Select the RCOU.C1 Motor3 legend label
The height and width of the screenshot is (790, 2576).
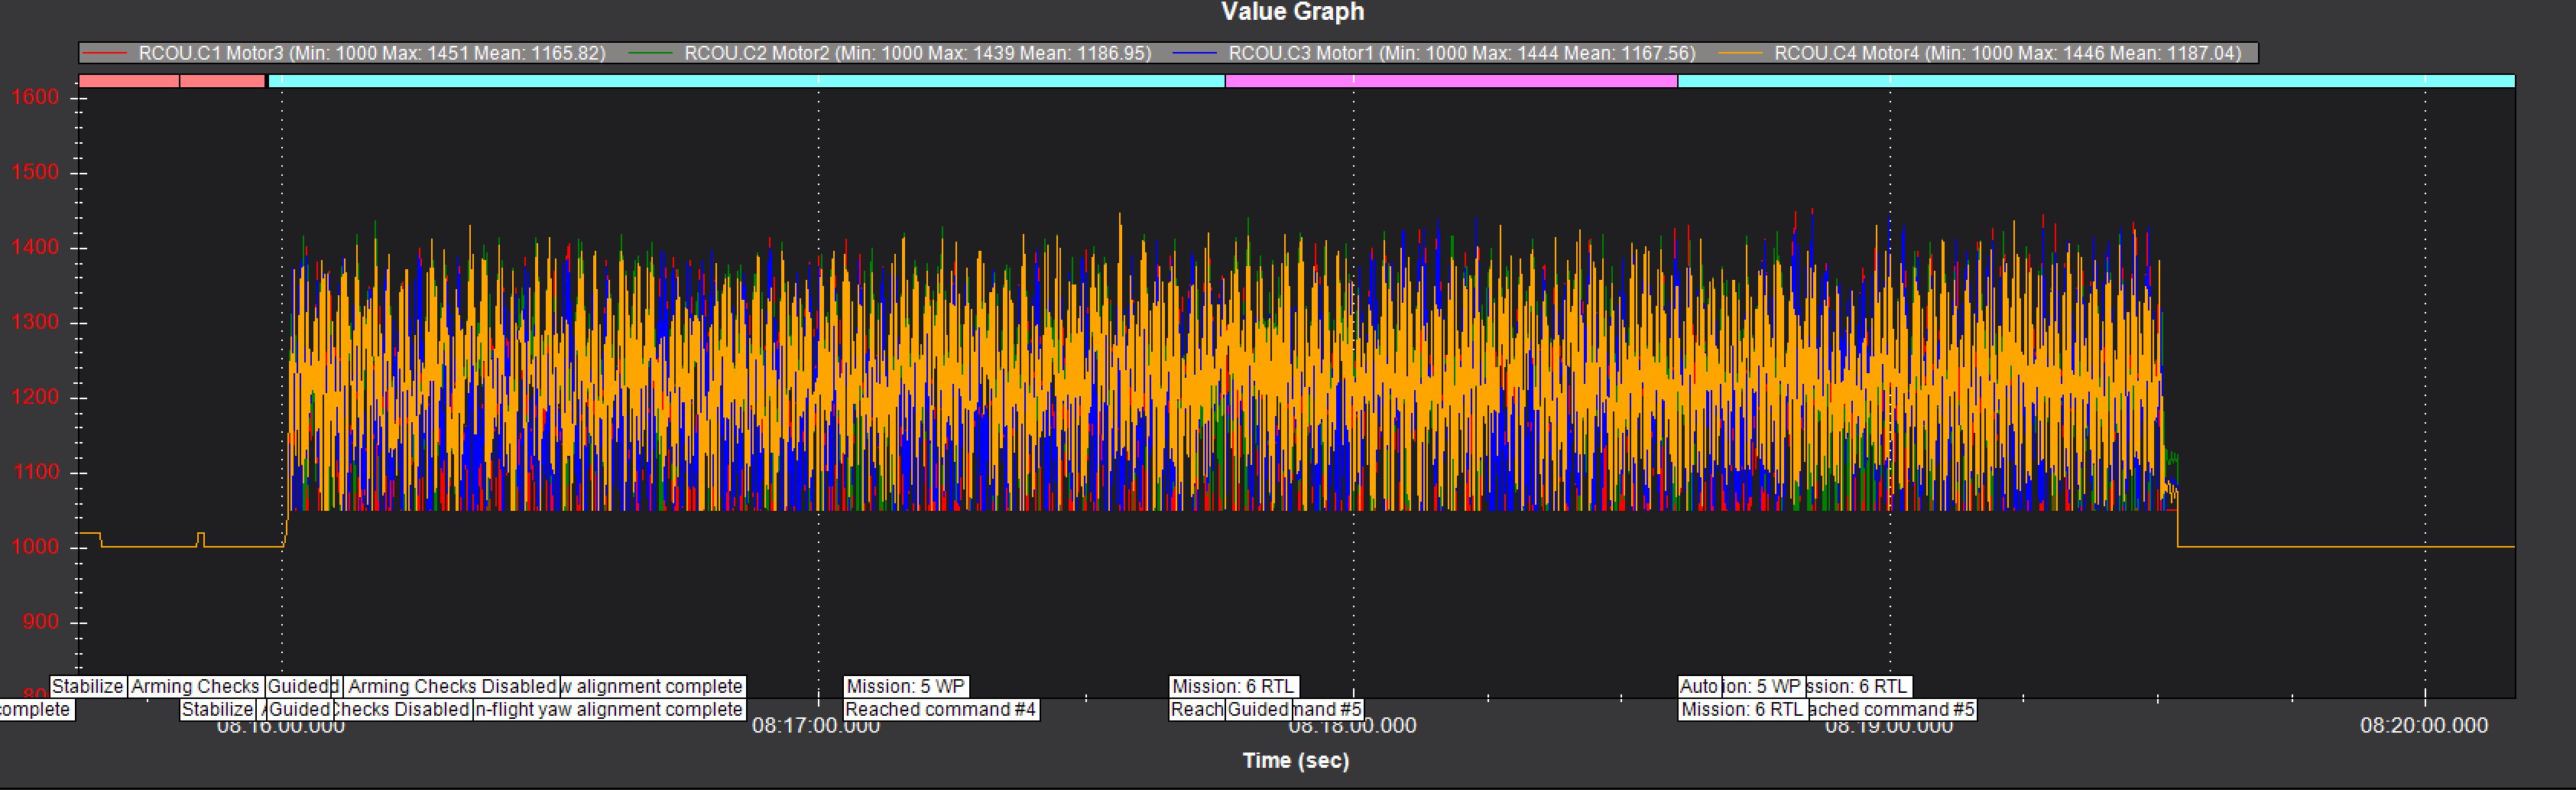pos(372,53)
